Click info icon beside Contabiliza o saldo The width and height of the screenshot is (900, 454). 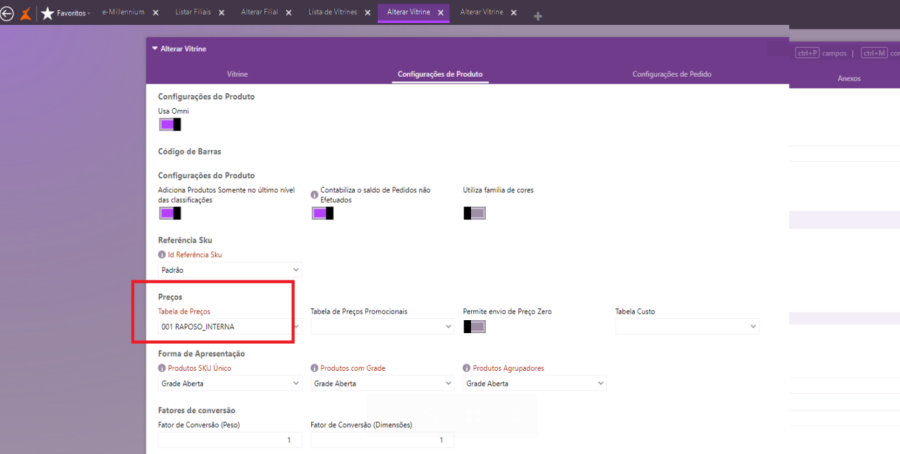click(315, 195)
